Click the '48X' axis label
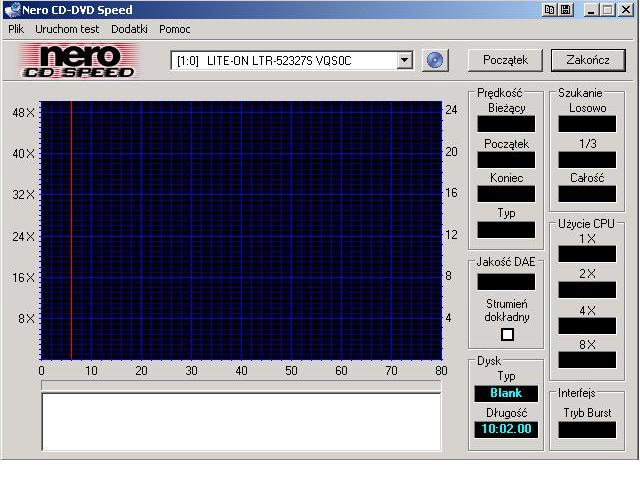 click(23, 113)
